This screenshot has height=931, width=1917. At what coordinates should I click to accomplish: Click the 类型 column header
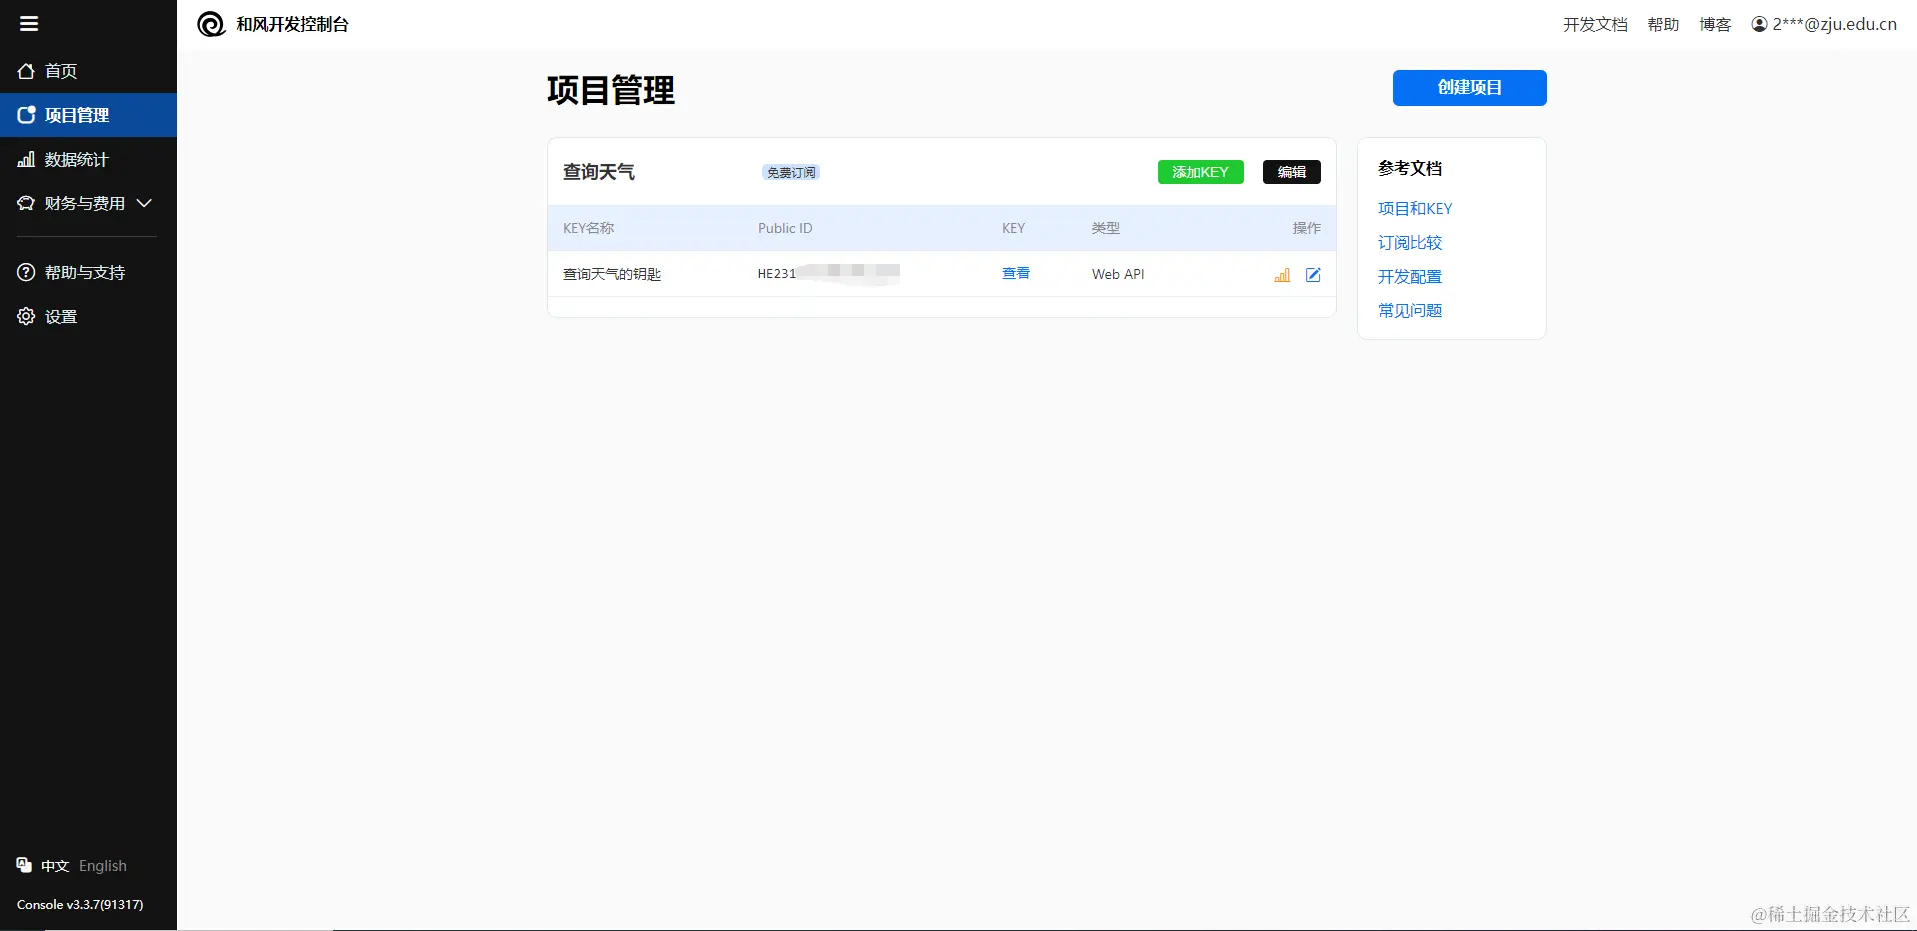[1106, 228]
